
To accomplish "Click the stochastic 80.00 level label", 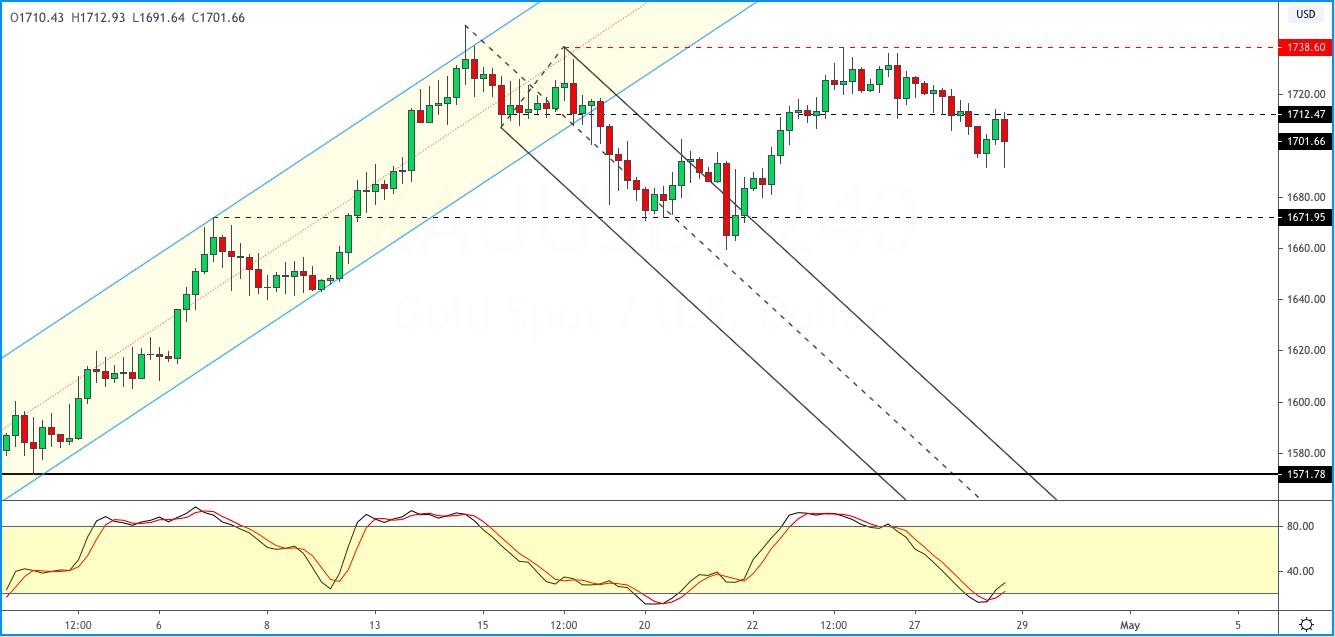I will coord(1299,526).
